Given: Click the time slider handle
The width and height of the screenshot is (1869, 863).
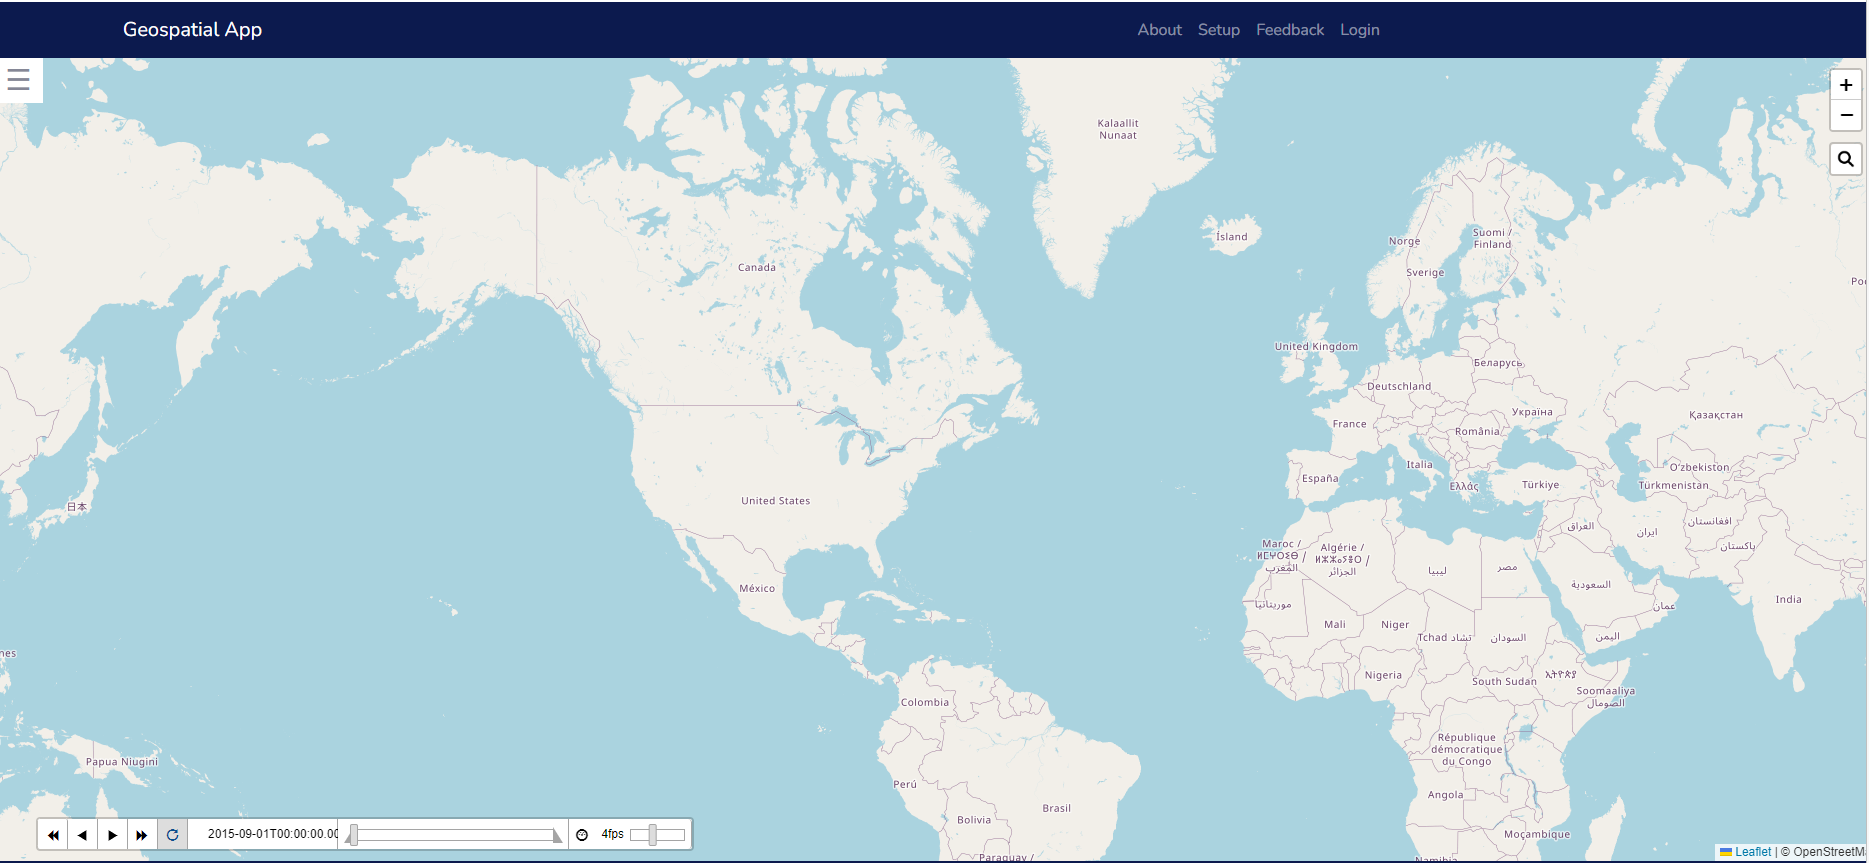Looking at the screenshot, I should point(352,835).
